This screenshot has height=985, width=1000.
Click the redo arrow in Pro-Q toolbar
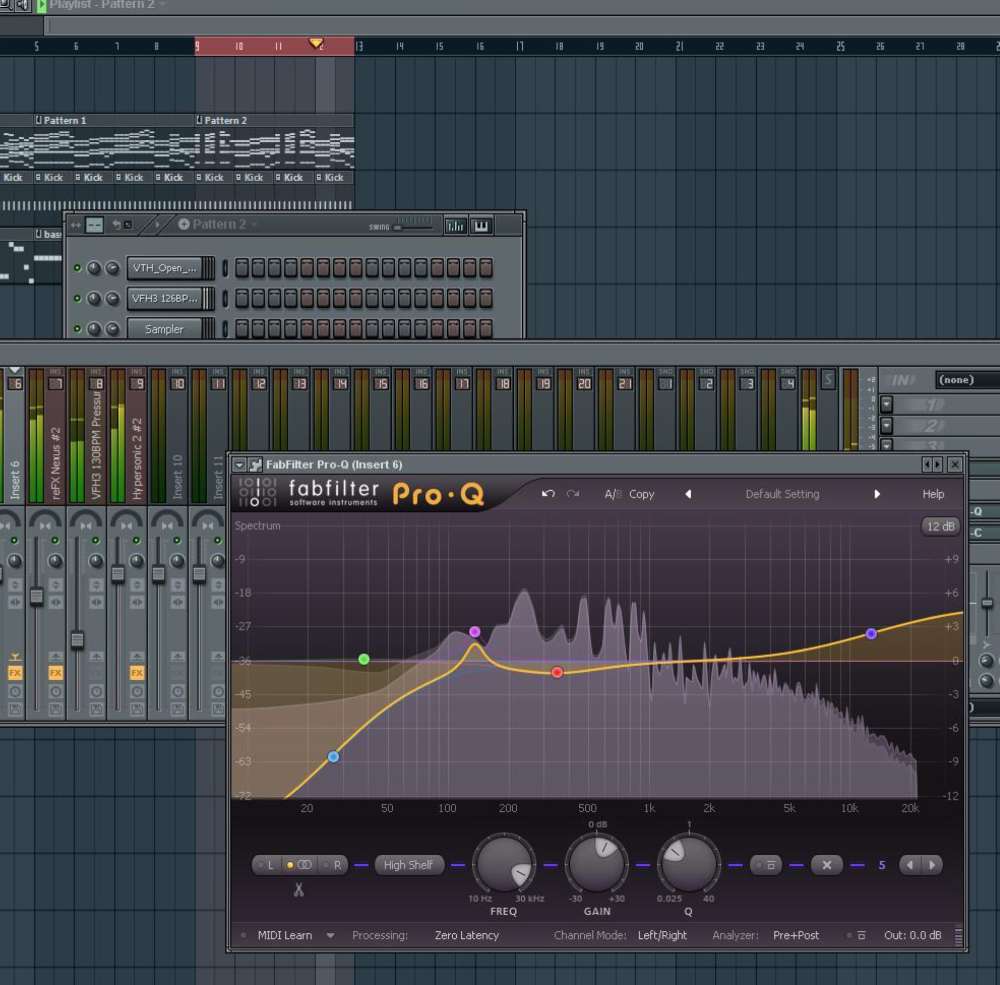click(571, 493)
